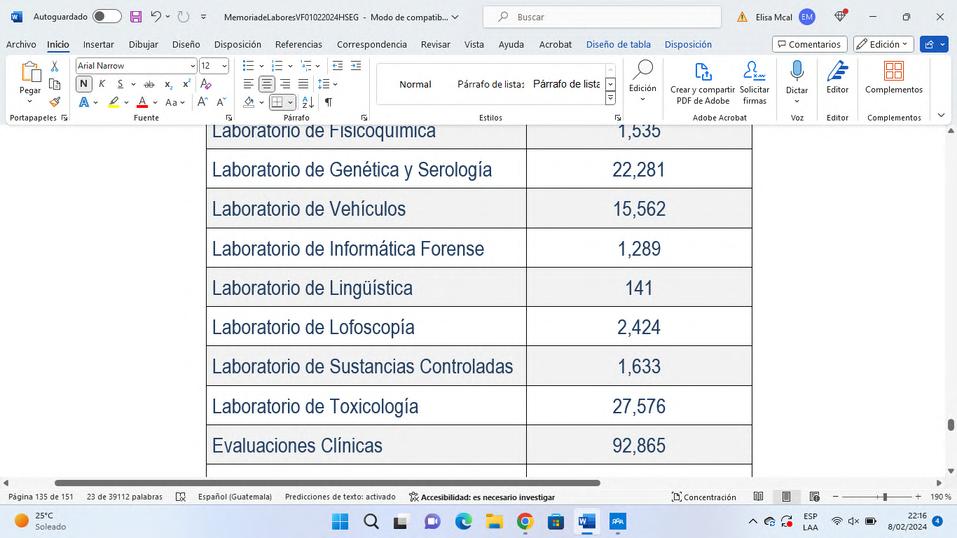Align text to the right

(x=285, y=84)
